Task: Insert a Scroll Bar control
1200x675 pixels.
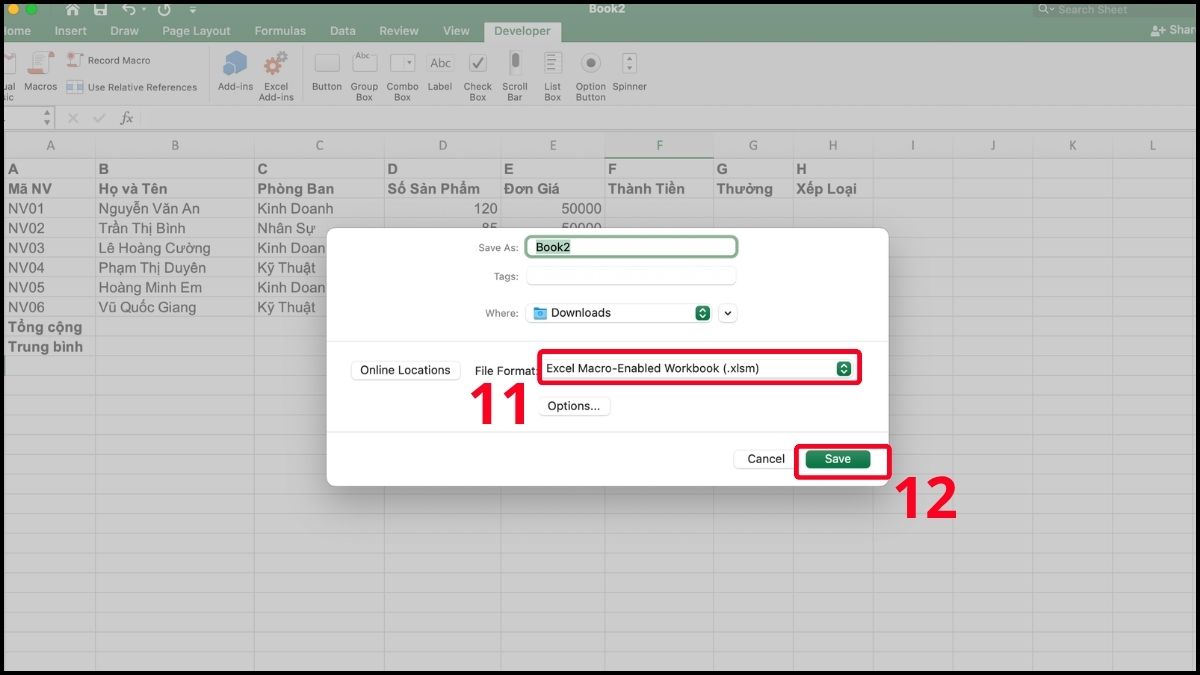Action: [515, 77]
